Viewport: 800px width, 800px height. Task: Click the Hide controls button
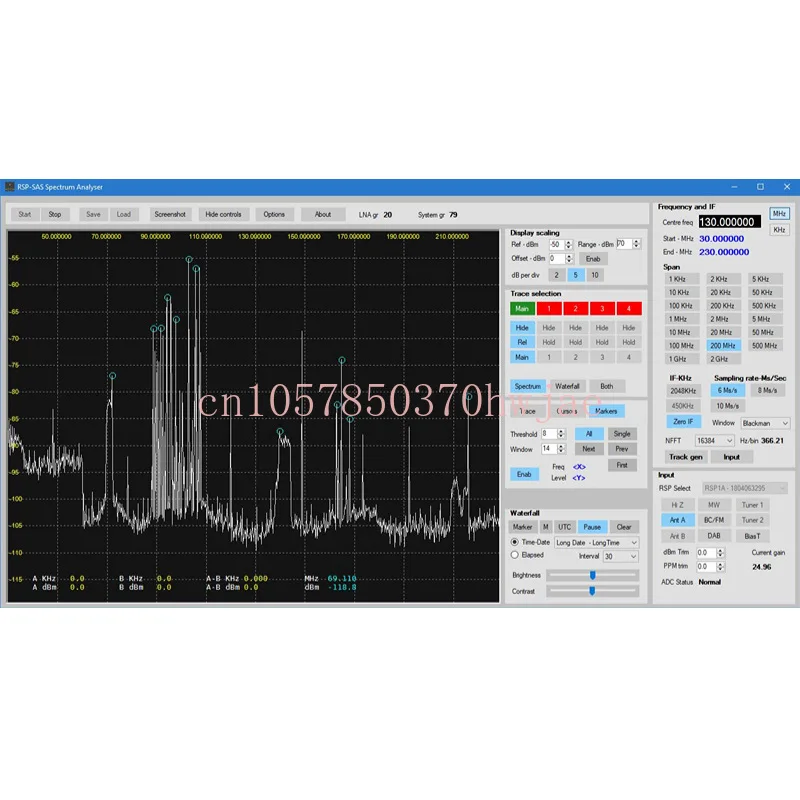coord(223,214)
